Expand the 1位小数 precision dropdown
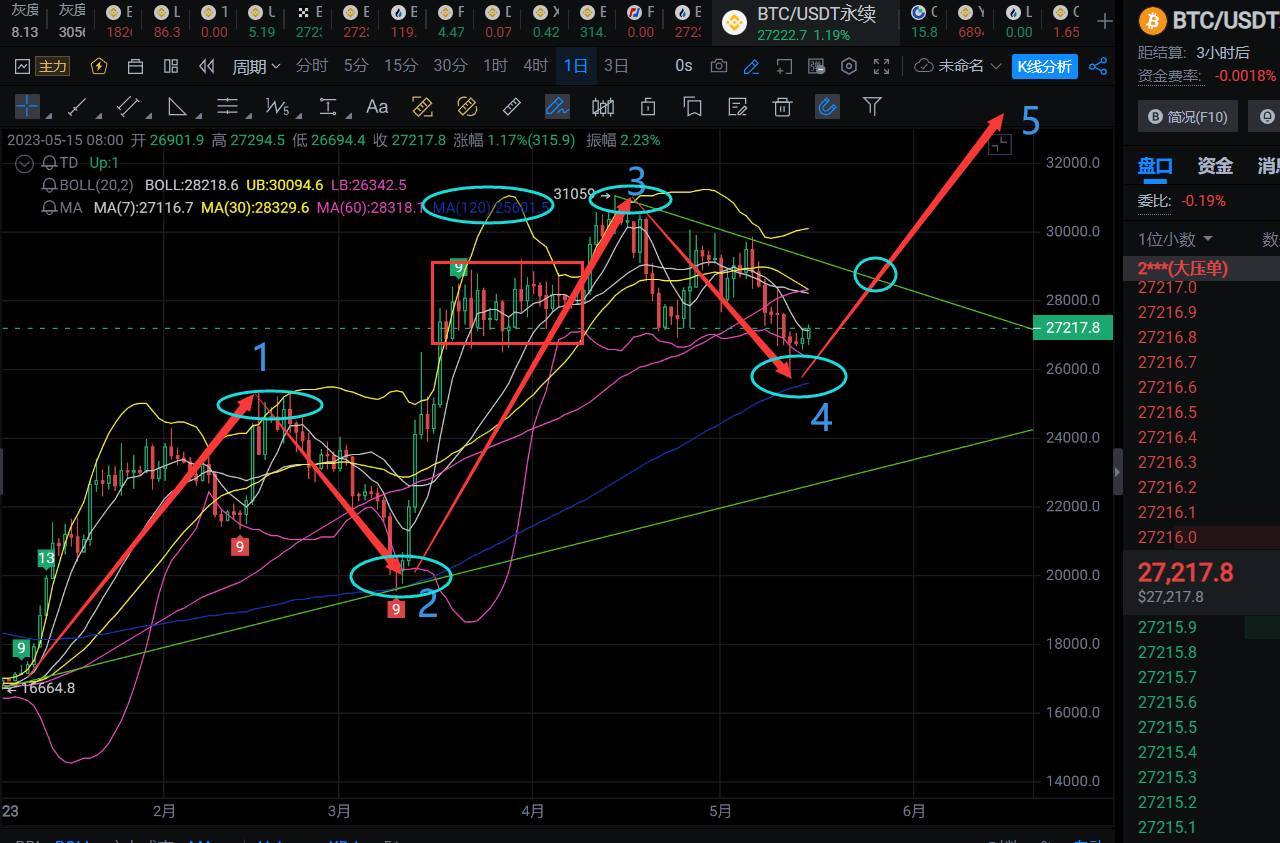The width and height of the screenshot is (1280, 843). (1175, 239)
